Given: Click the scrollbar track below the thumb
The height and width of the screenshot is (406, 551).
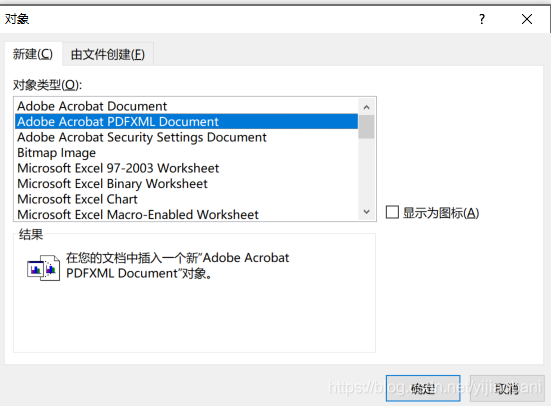Looking at the screenshot, I should [x=367, y=171].
